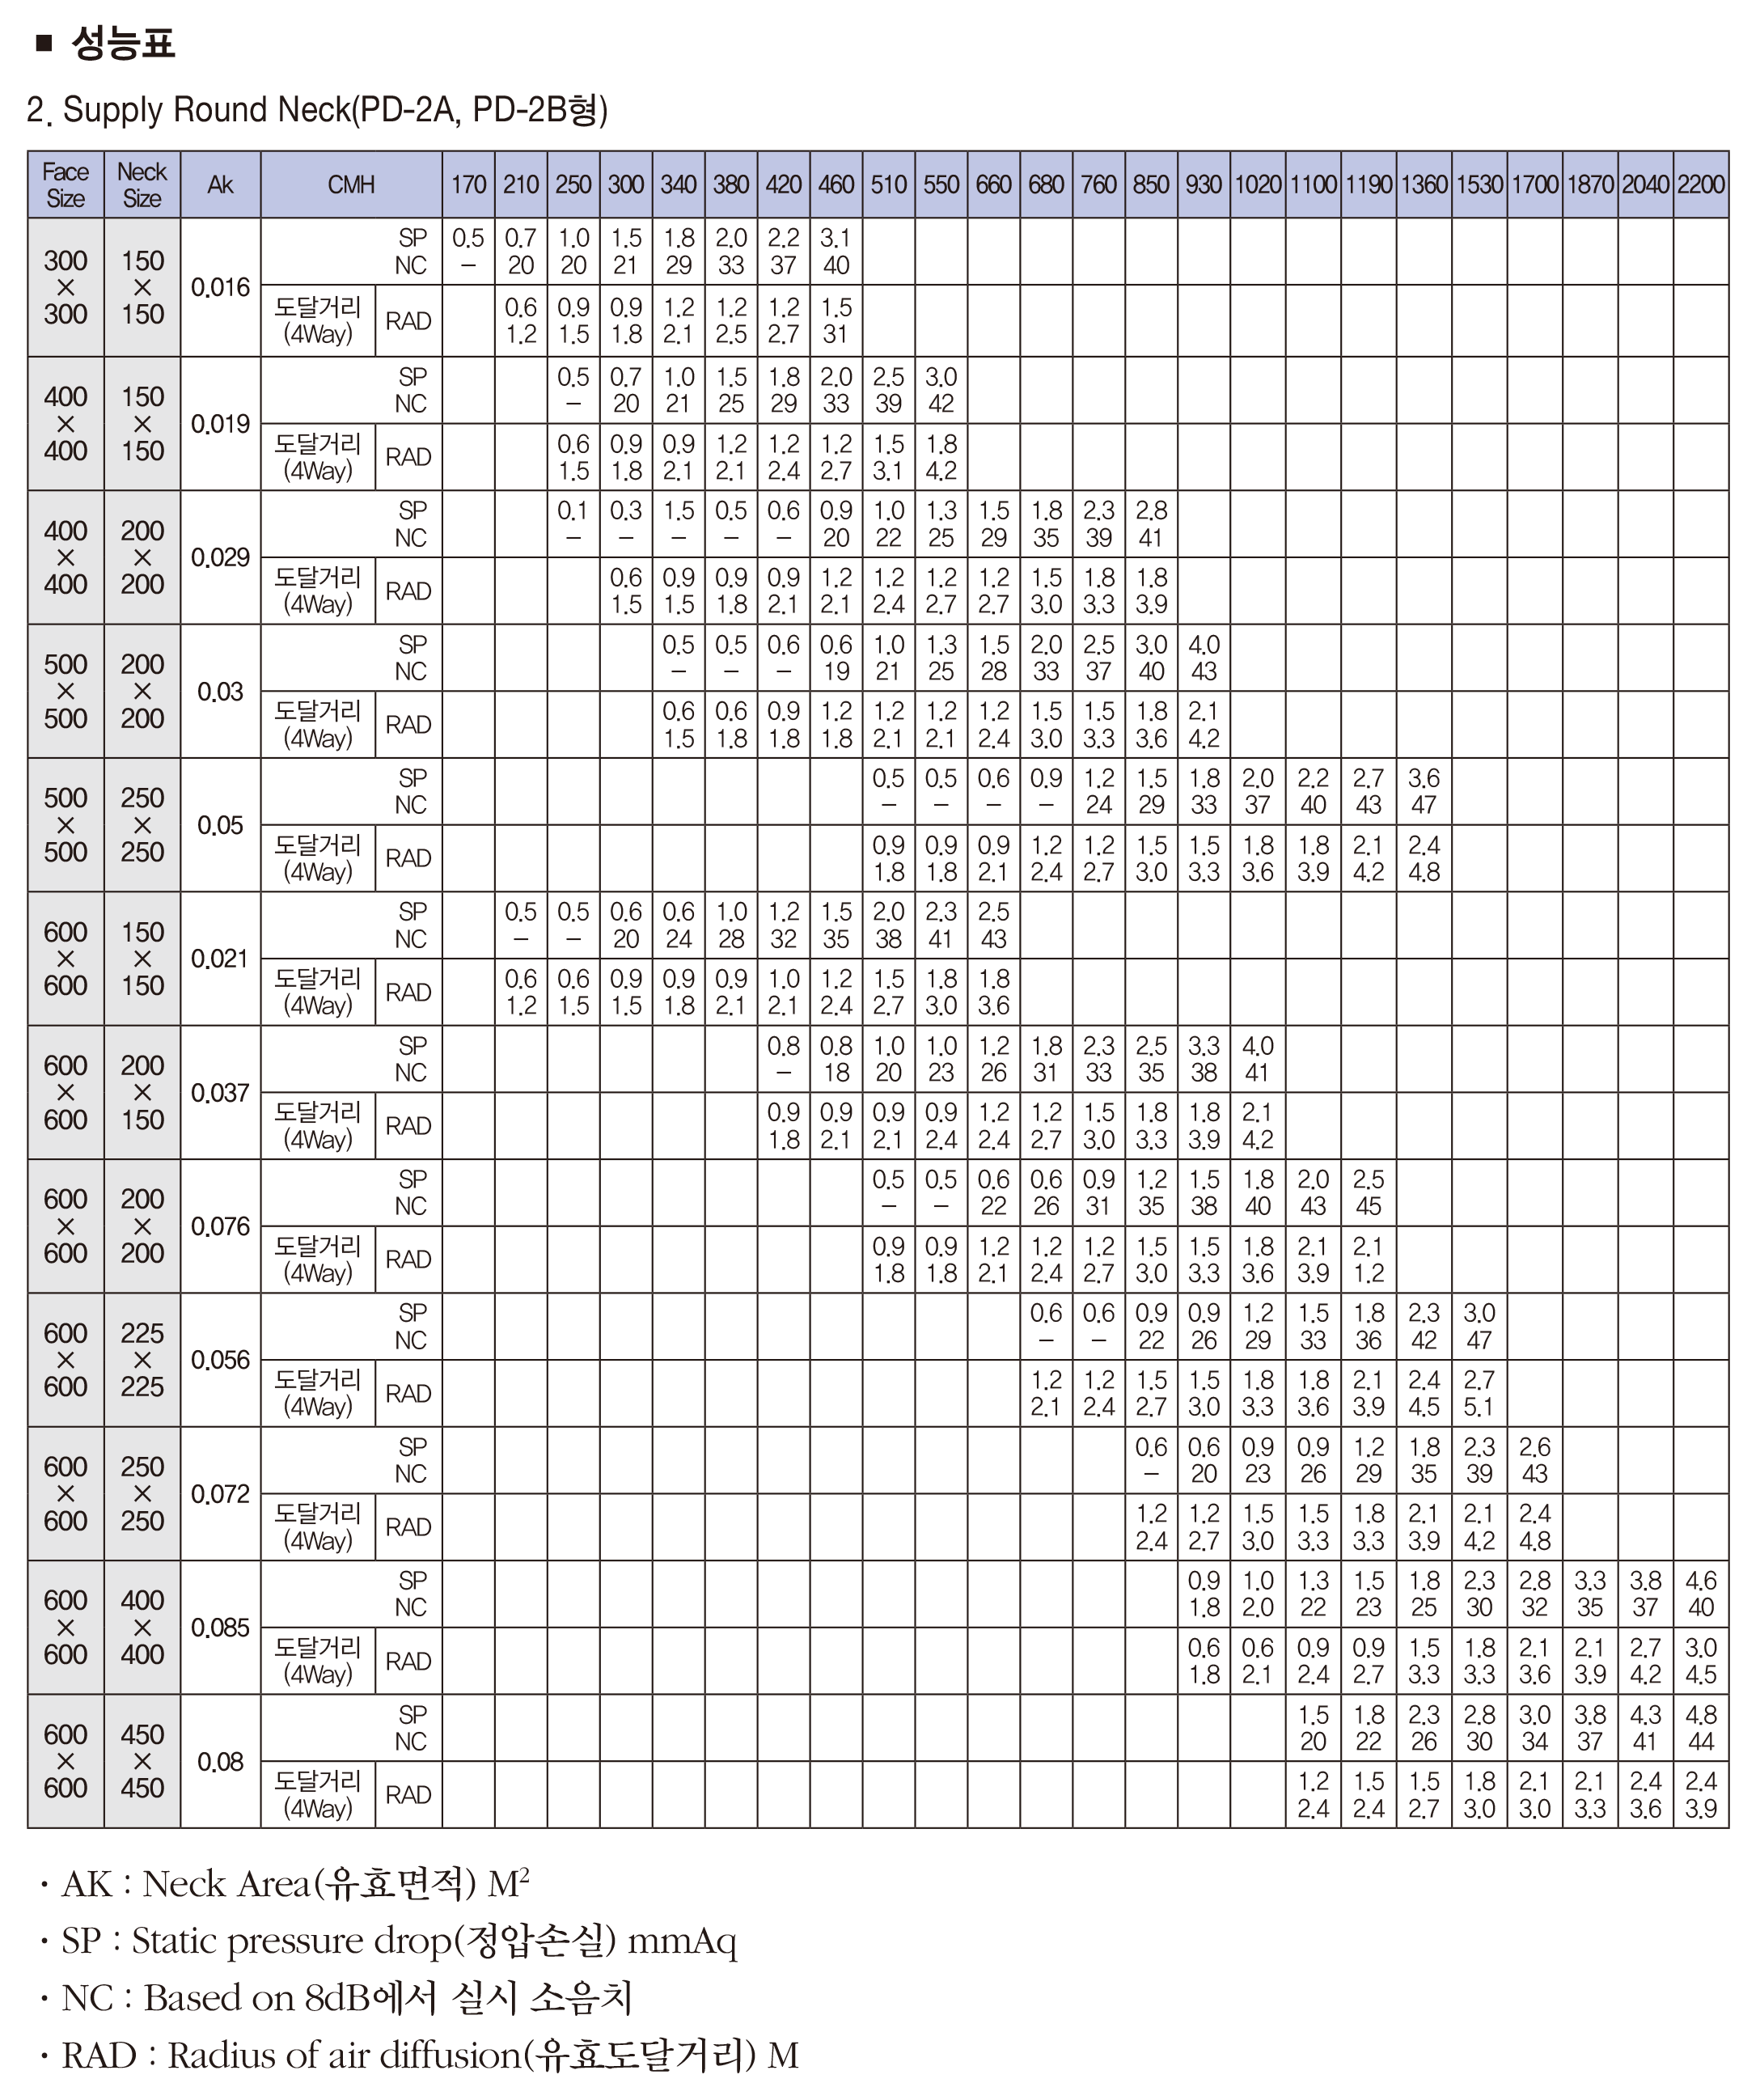
Task: Select the '450 × 450' neck size cell
Action: (142, 1761)
